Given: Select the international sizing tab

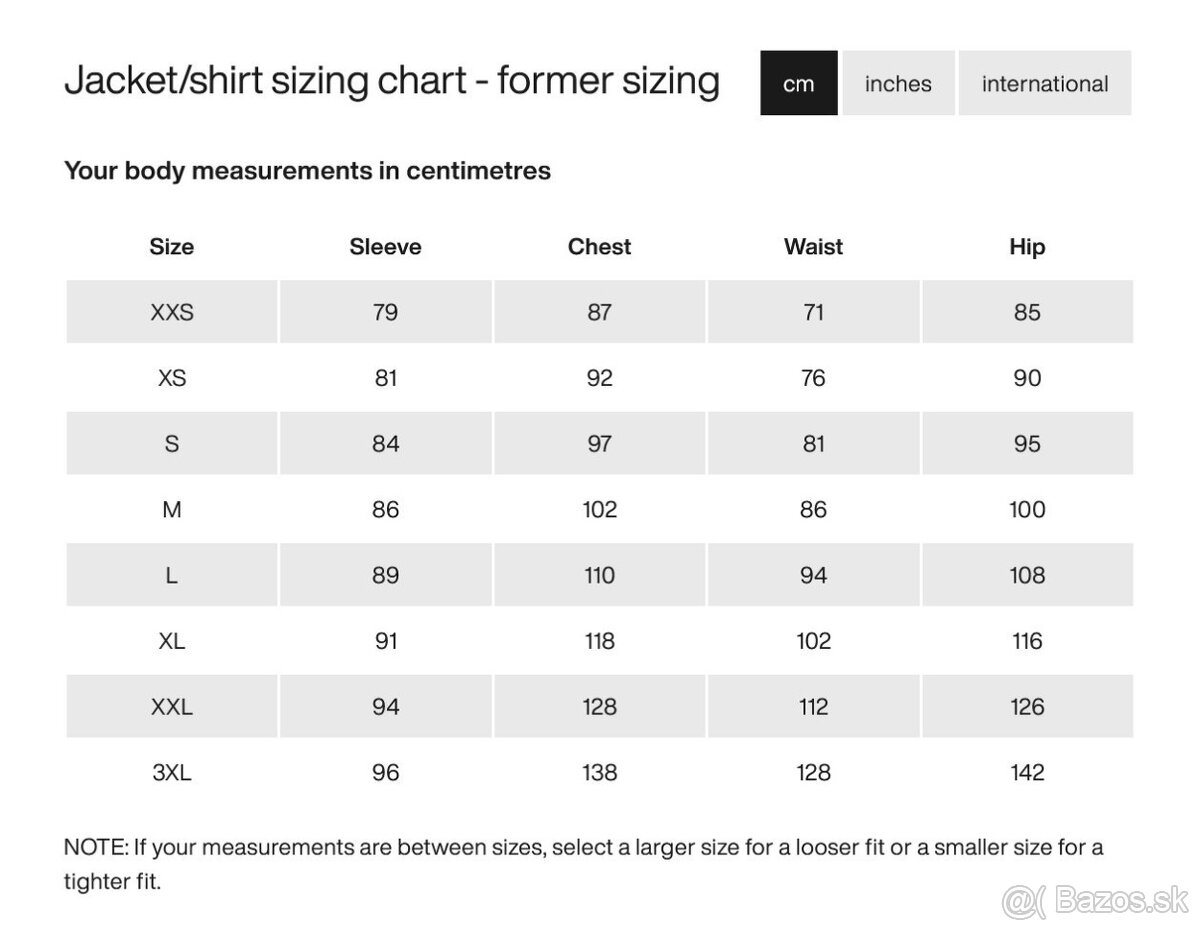Looking at the screenshot, I should point(1045,84).
